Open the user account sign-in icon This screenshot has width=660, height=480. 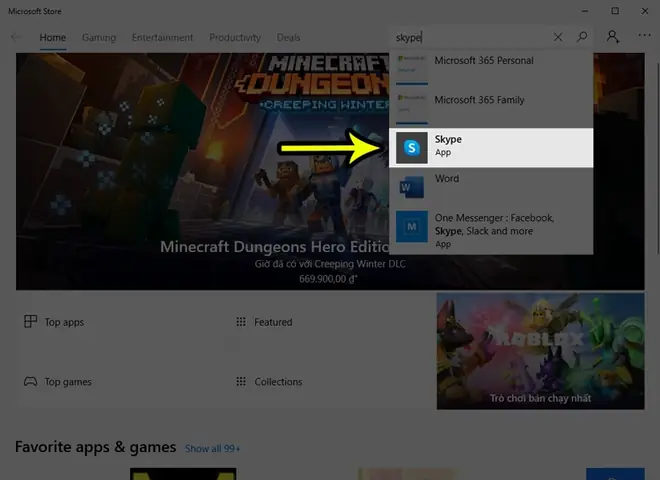pos(613,37)
